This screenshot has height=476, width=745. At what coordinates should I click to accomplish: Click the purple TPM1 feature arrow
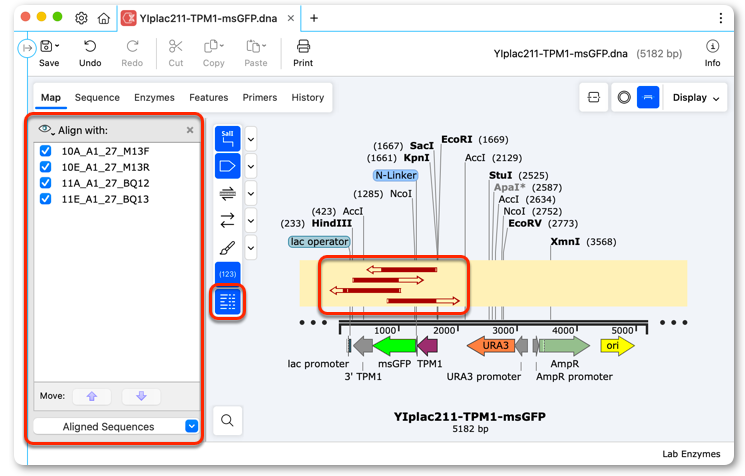pos(427,345)
